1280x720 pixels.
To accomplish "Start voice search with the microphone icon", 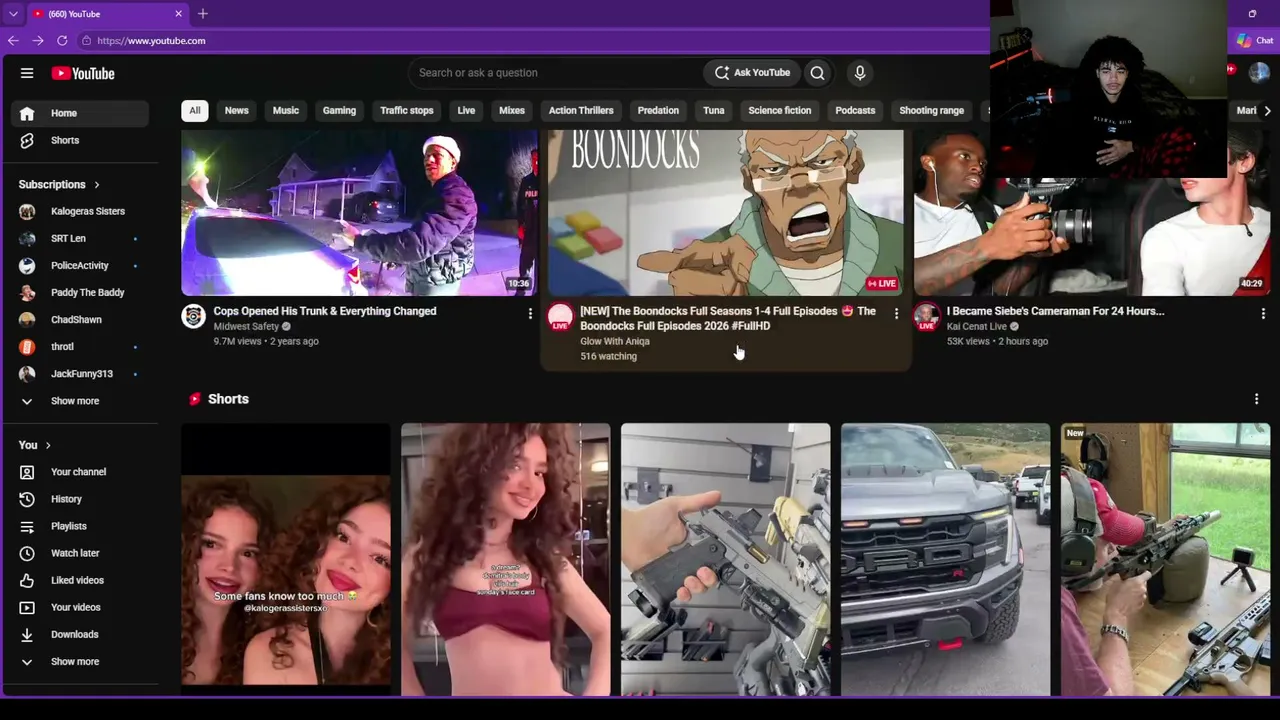I will pos(859,72).
